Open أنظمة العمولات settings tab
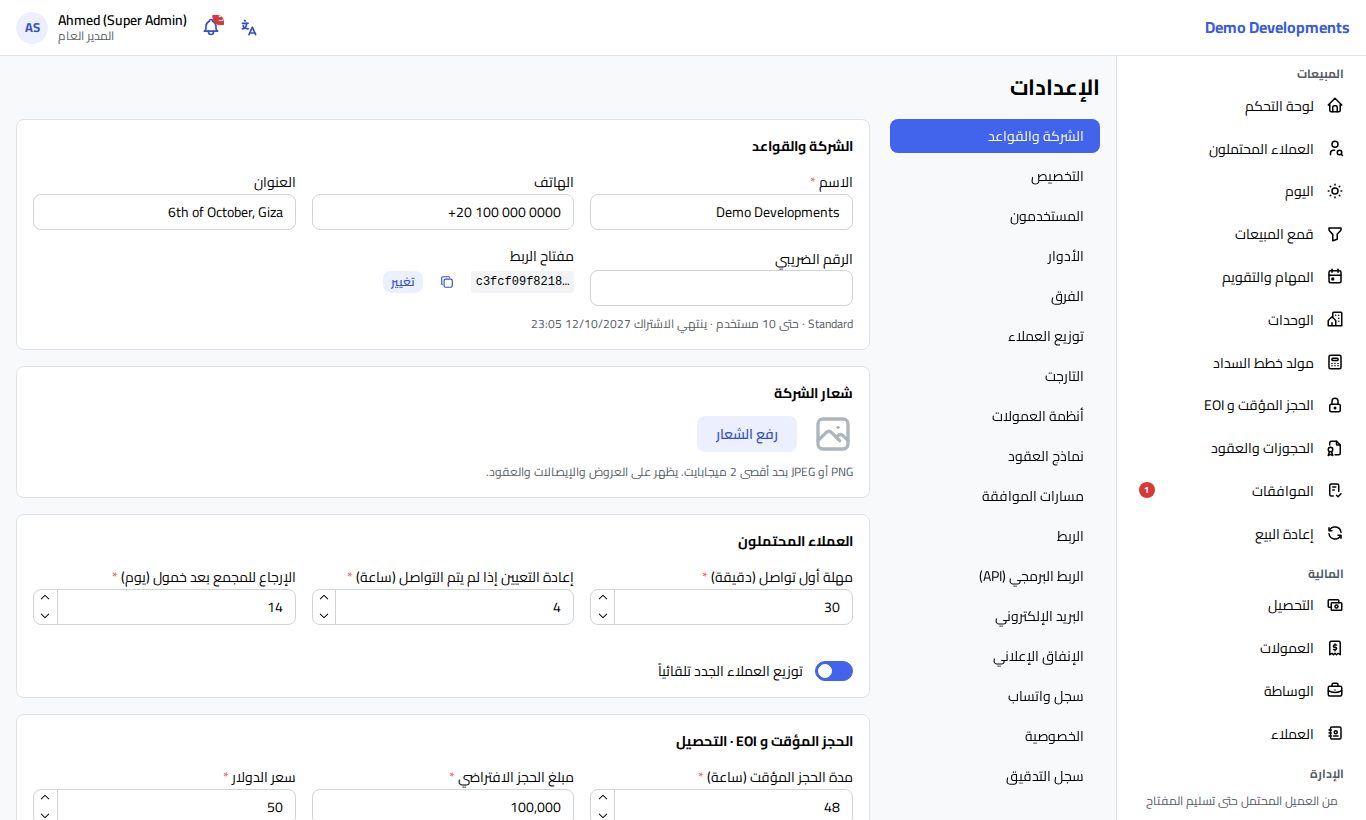1366x820 pixels. [x=995, y=416]
